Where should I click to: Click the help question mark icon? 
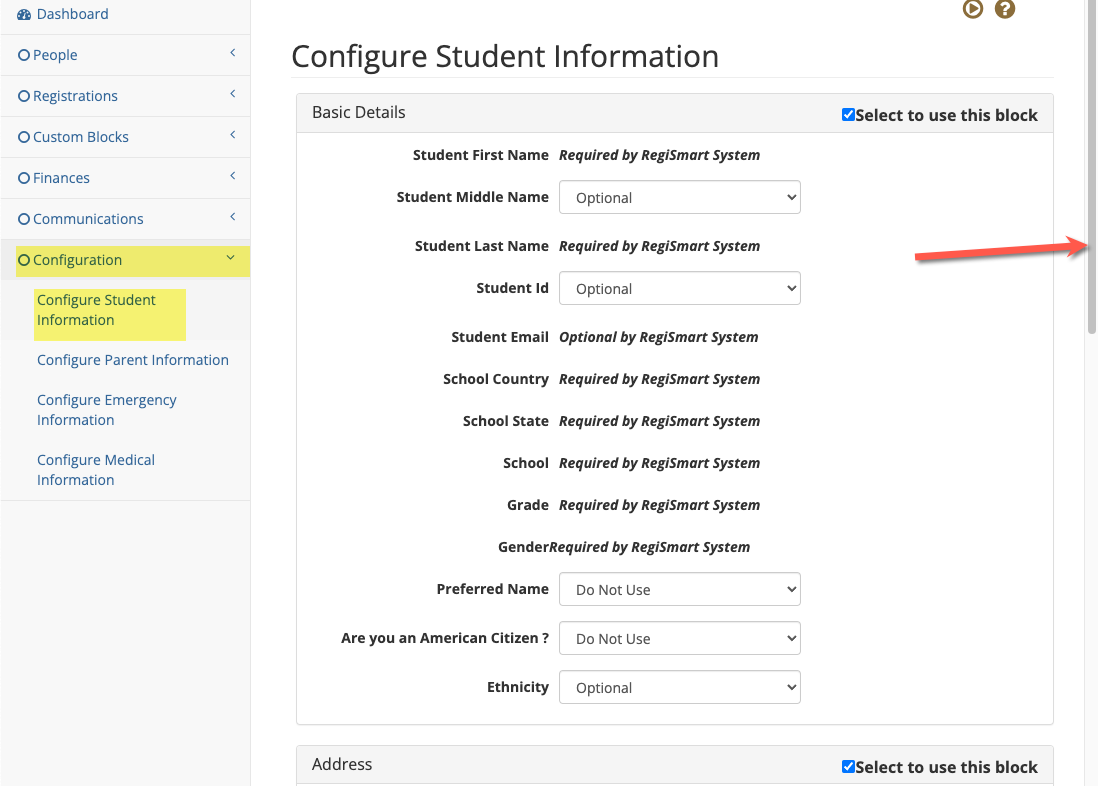[1004, 9]
